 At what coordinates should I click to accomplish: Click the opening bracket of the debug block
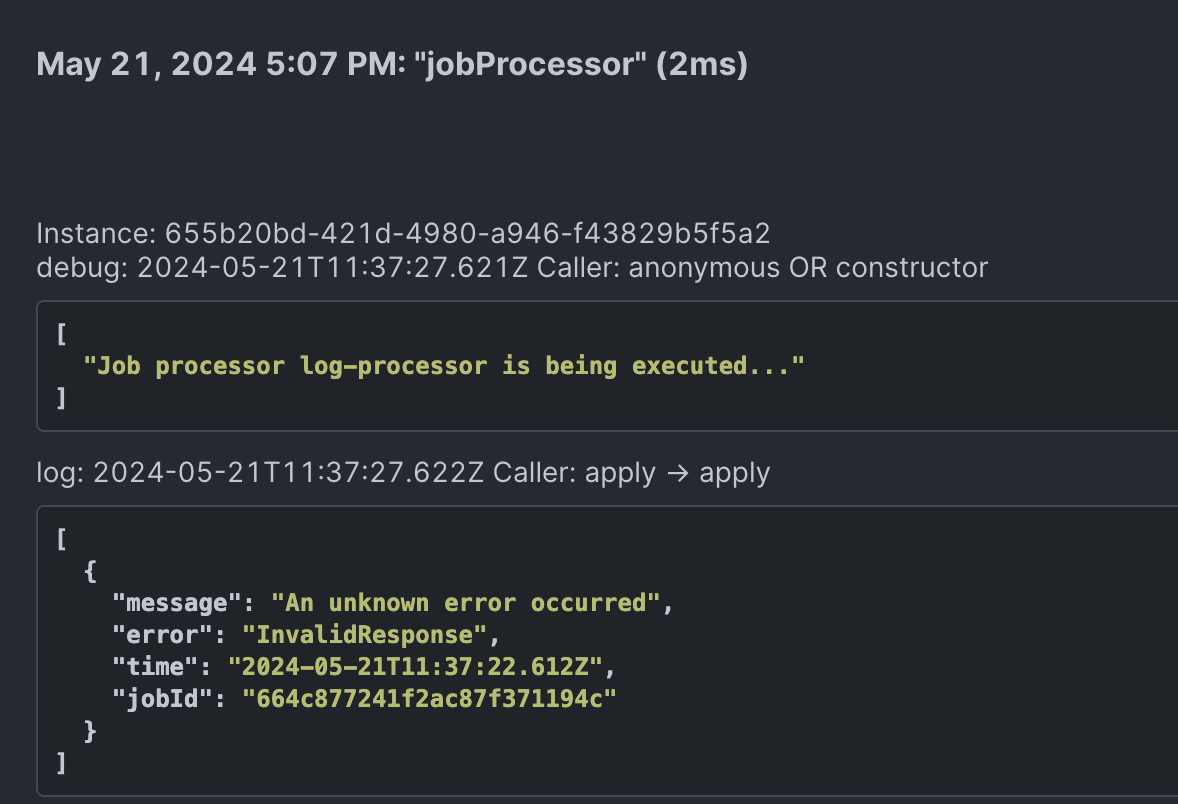tap(62, 333)
